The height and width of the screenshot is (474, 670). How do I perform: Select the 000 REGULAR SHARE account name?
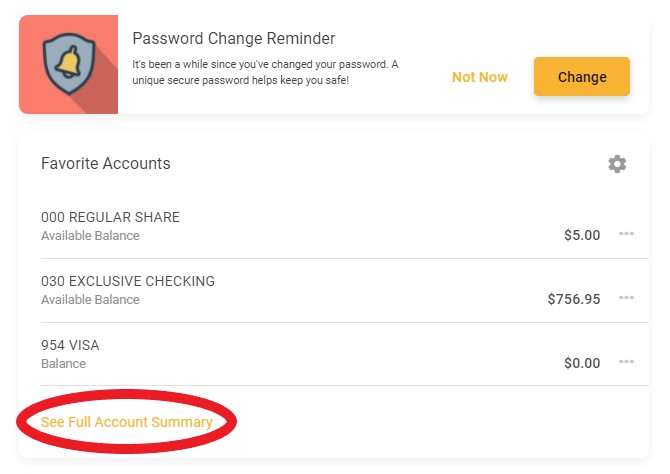coord(110,218)
